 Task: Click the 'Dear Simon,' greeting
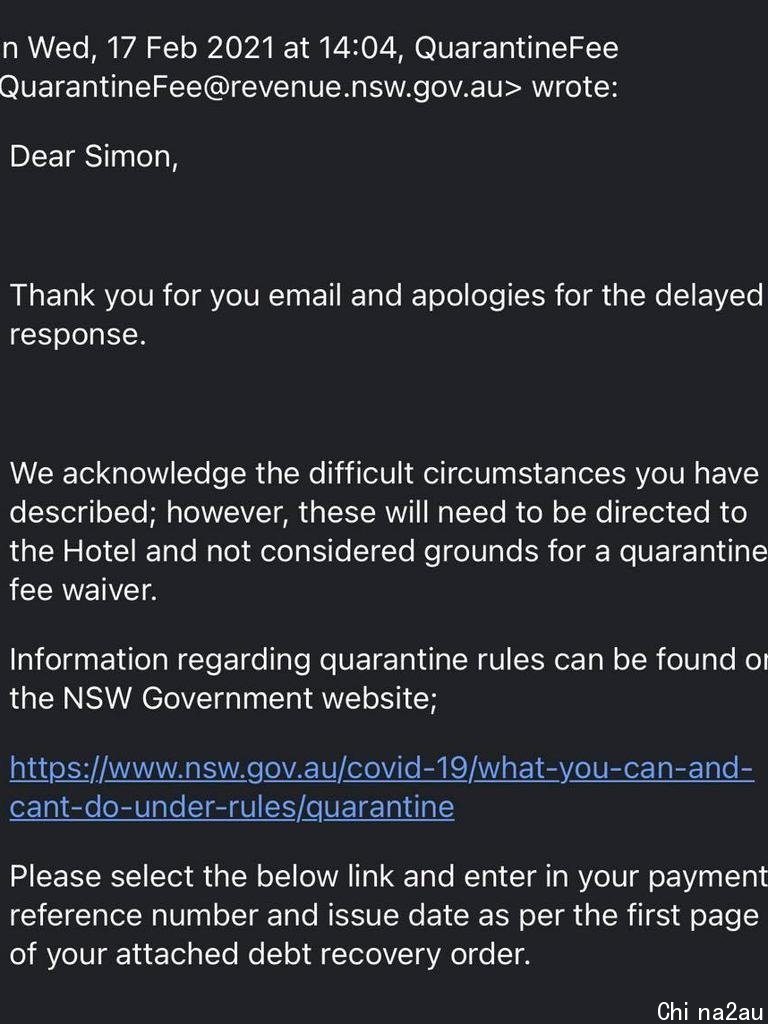point(94,157)
